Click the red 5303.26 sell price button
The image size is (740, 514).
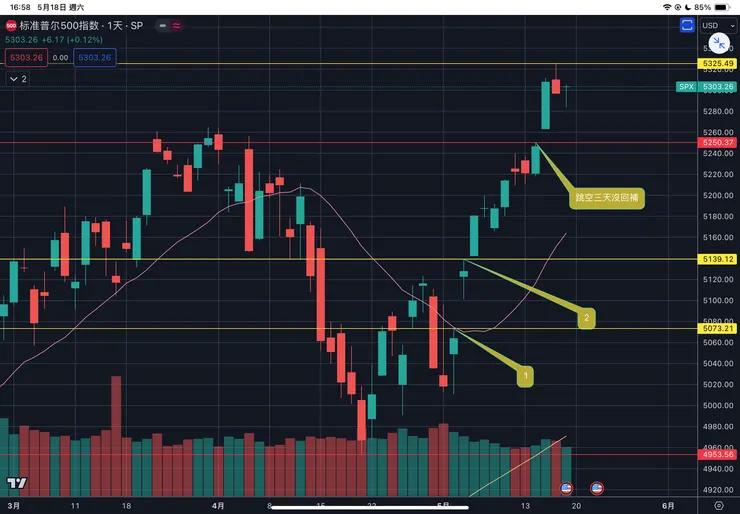tap(25, 58)
